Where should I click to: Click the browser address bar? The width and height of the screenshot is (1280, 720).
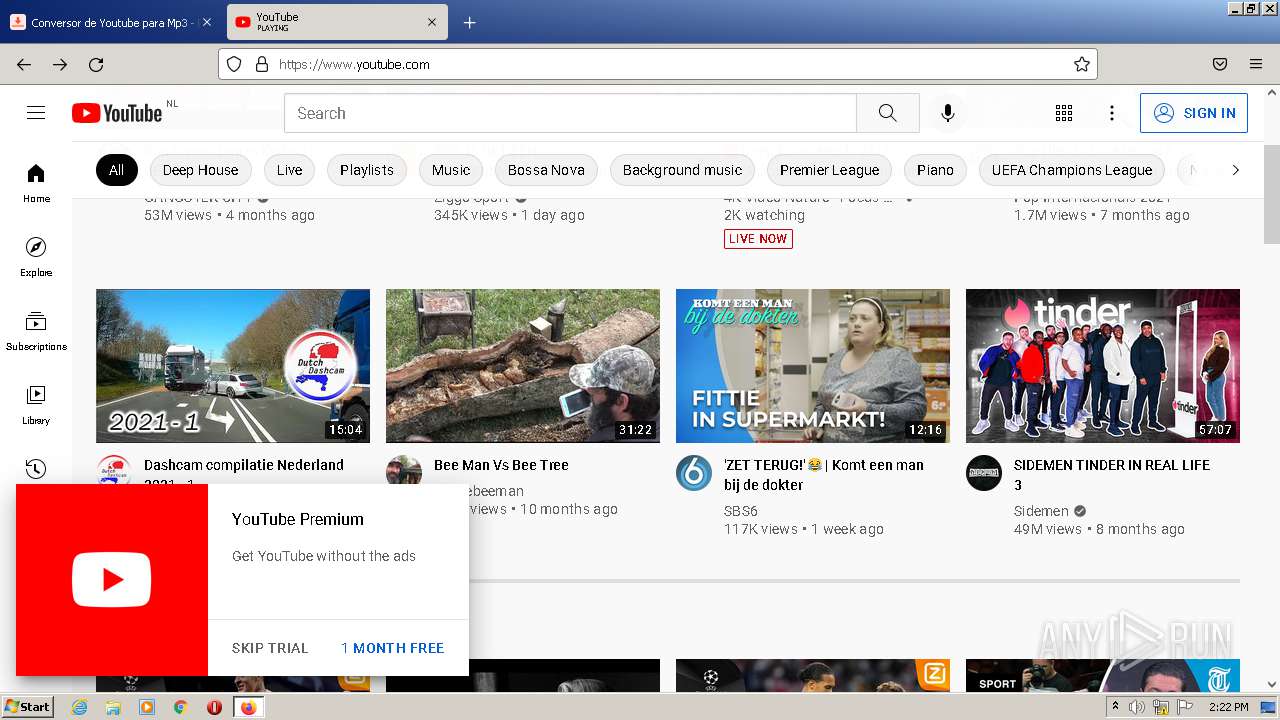pyautogui.click(x=657, y=64)
